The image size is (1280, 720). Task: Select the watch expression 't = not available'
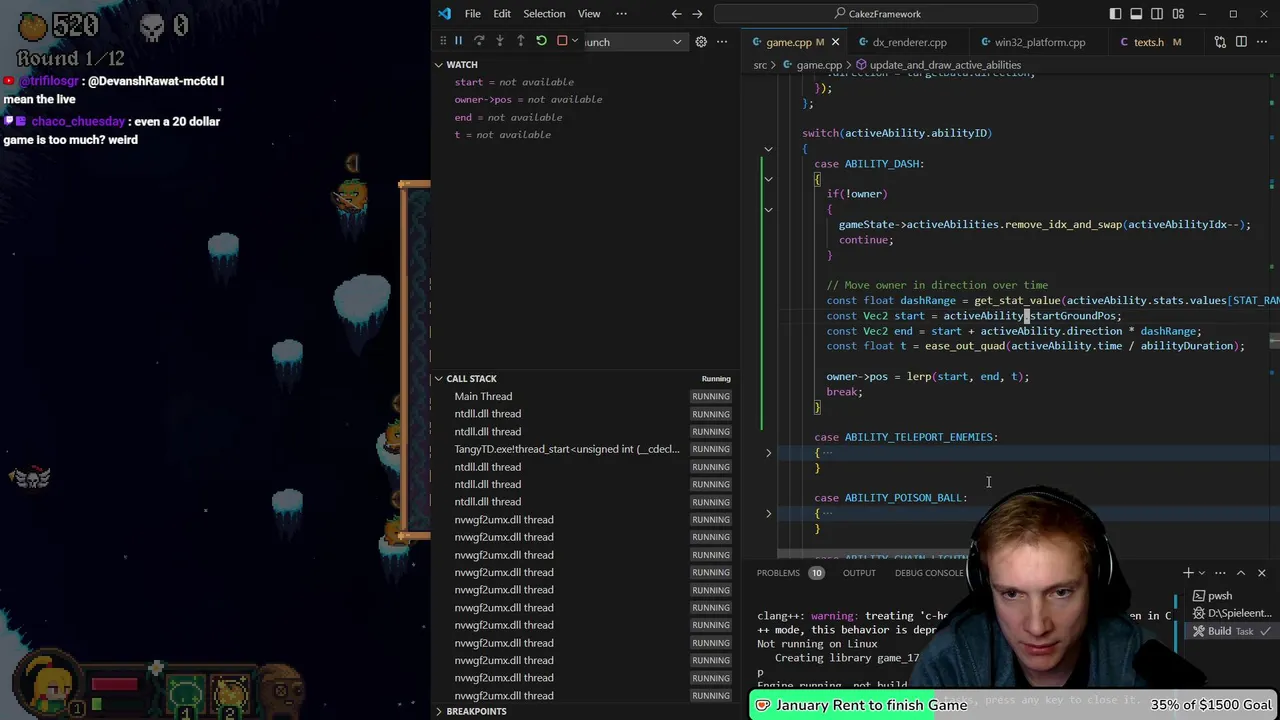pyautogui.click(x=502, y=135)
